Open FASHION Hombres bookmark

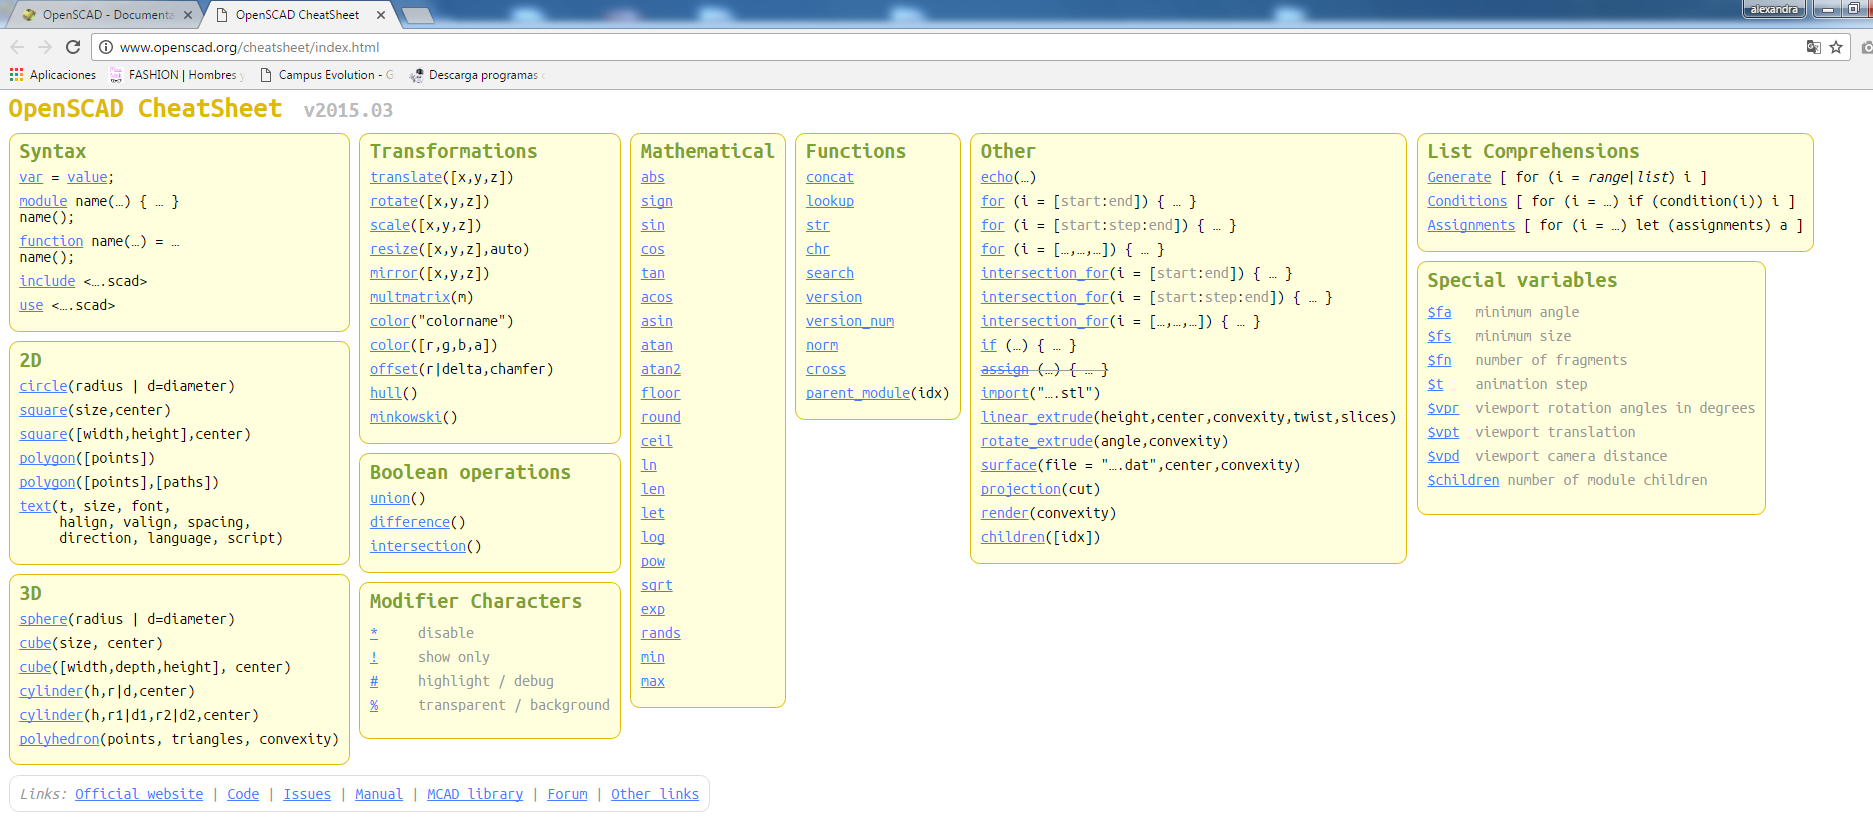(x=177, y=75)
